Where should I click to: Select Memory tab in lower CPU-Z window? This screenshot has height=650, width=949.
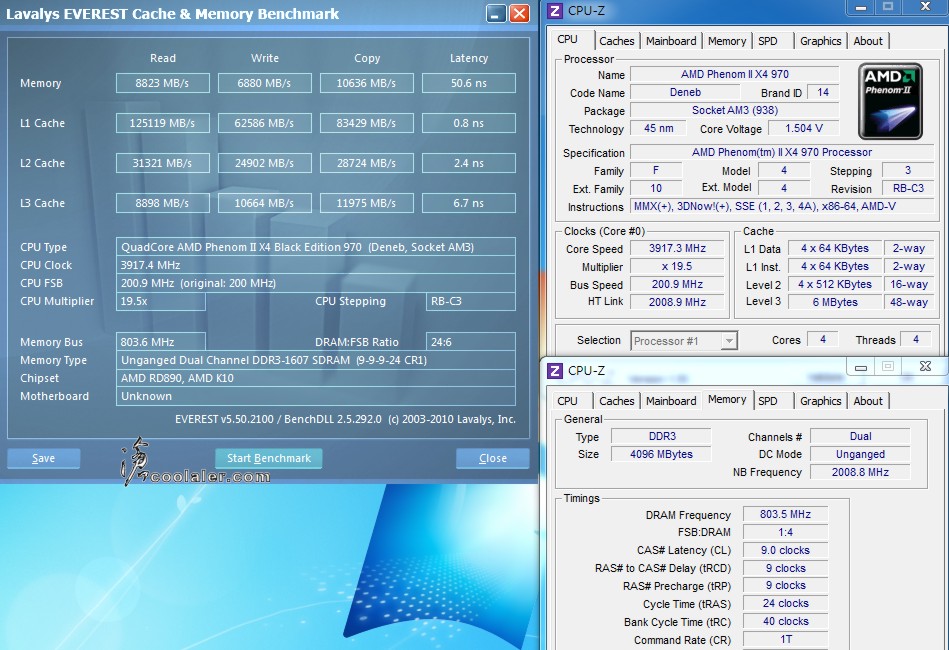[727, 399]
